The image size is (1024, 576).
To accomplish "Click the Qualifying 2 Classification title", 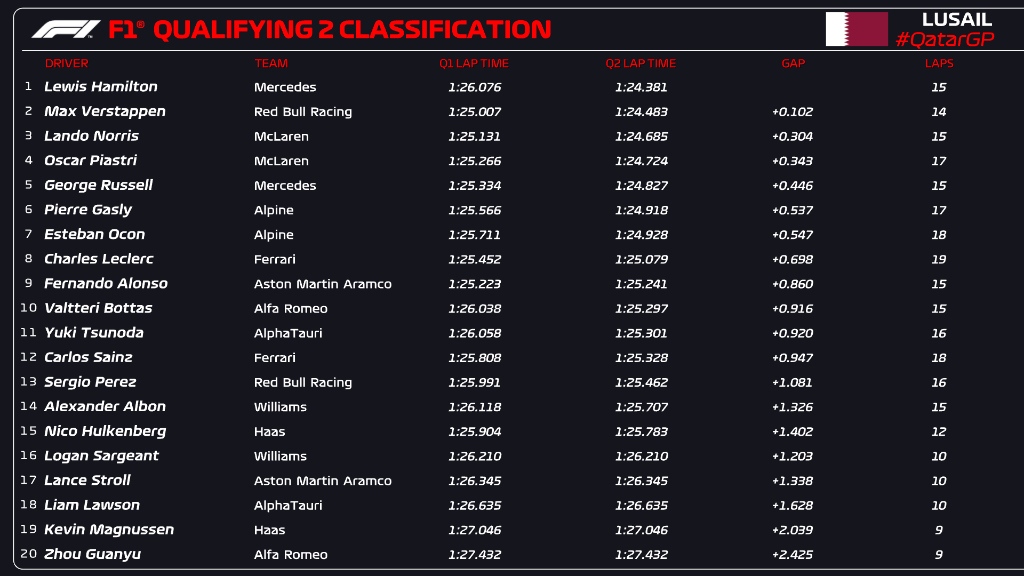I will click(x=330, y=29).
